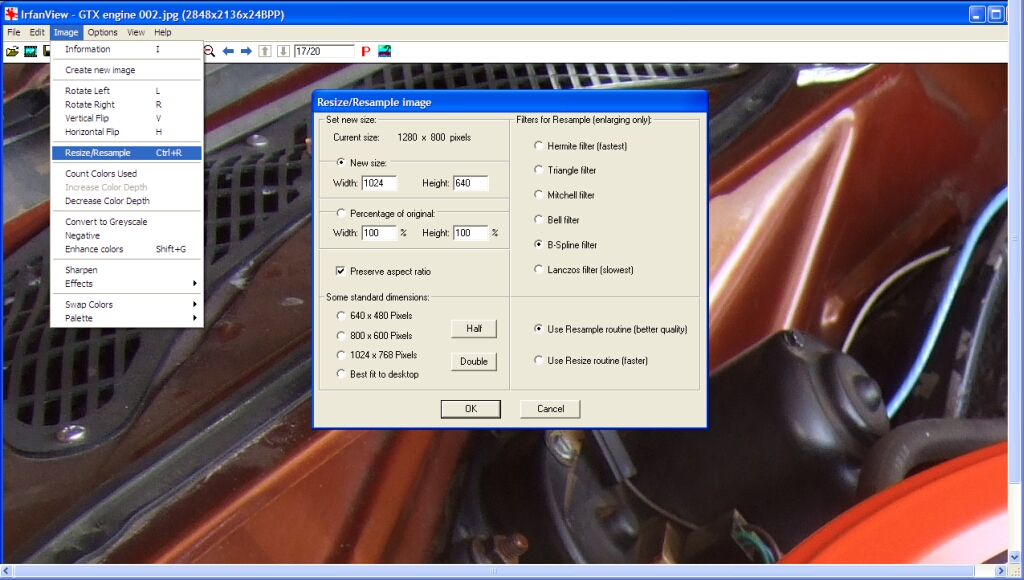Select Use Resize routine (faster)

pyautogui.click(x=539, y=360)
